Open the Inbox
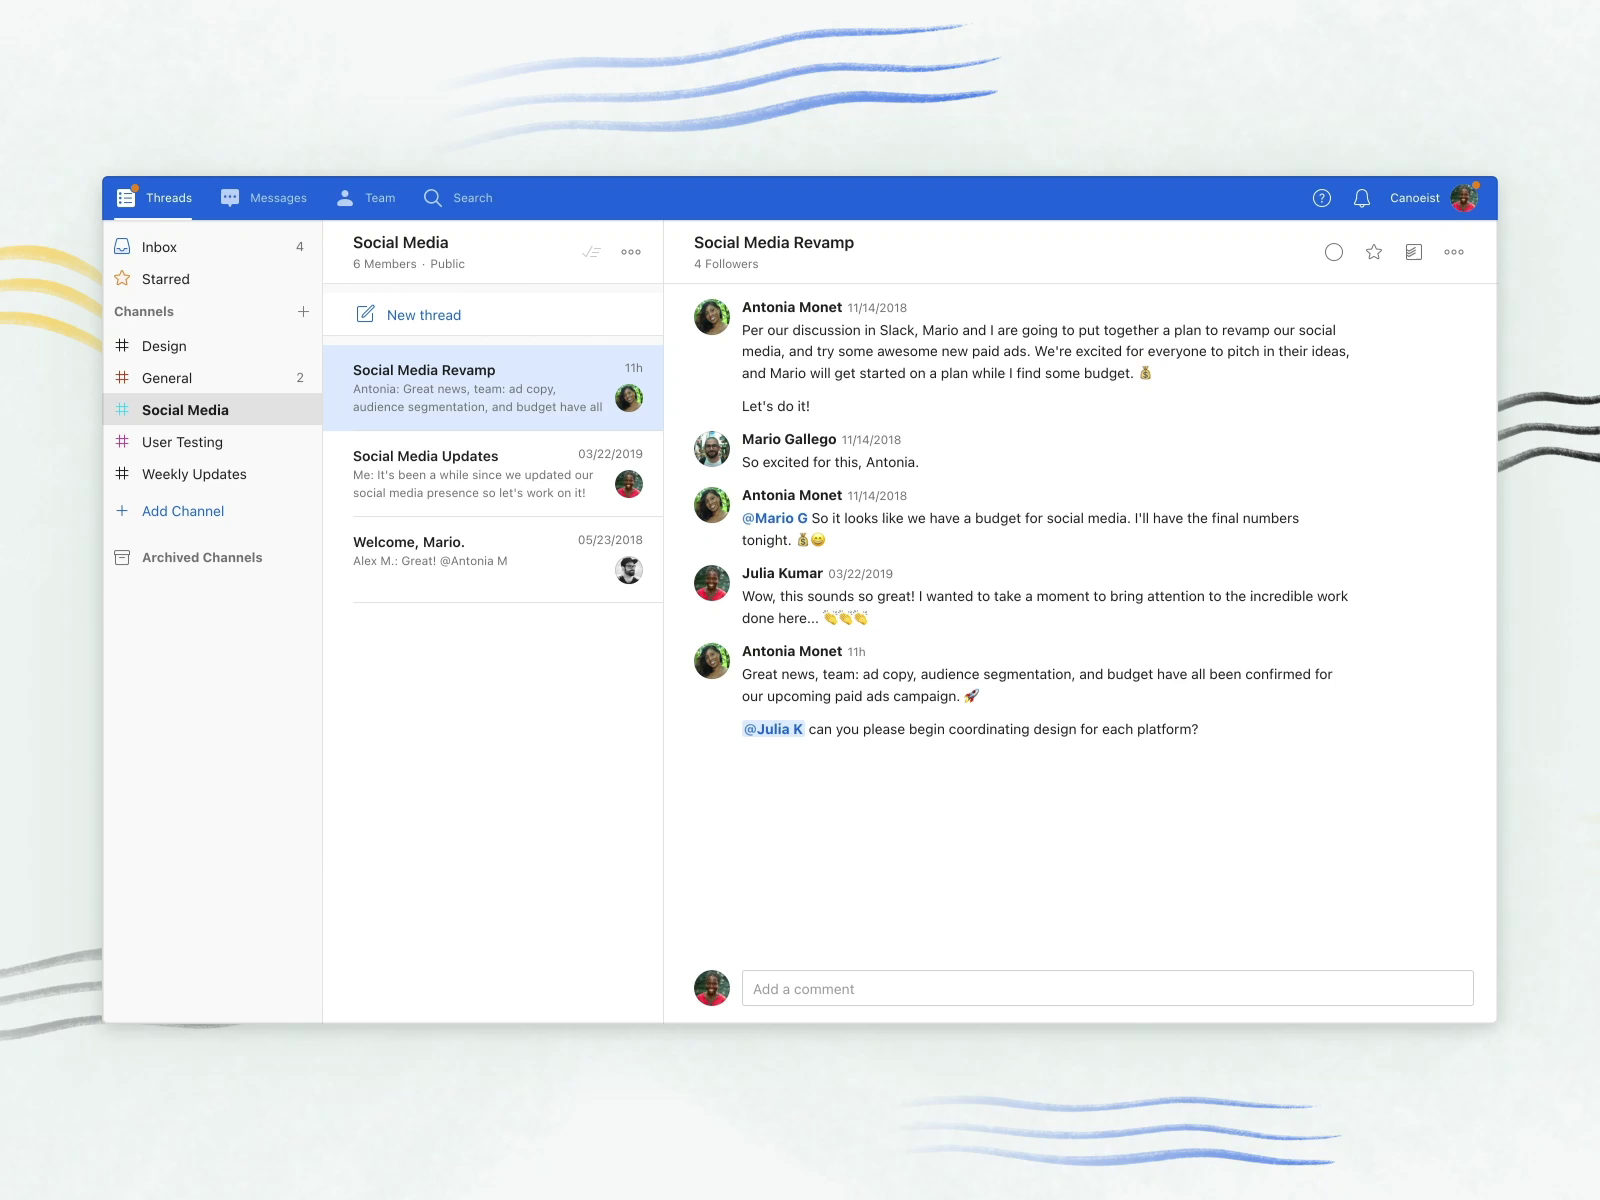Image resolution: width=1600 pixels, height=1200 pixels. (x=159, y=247)
